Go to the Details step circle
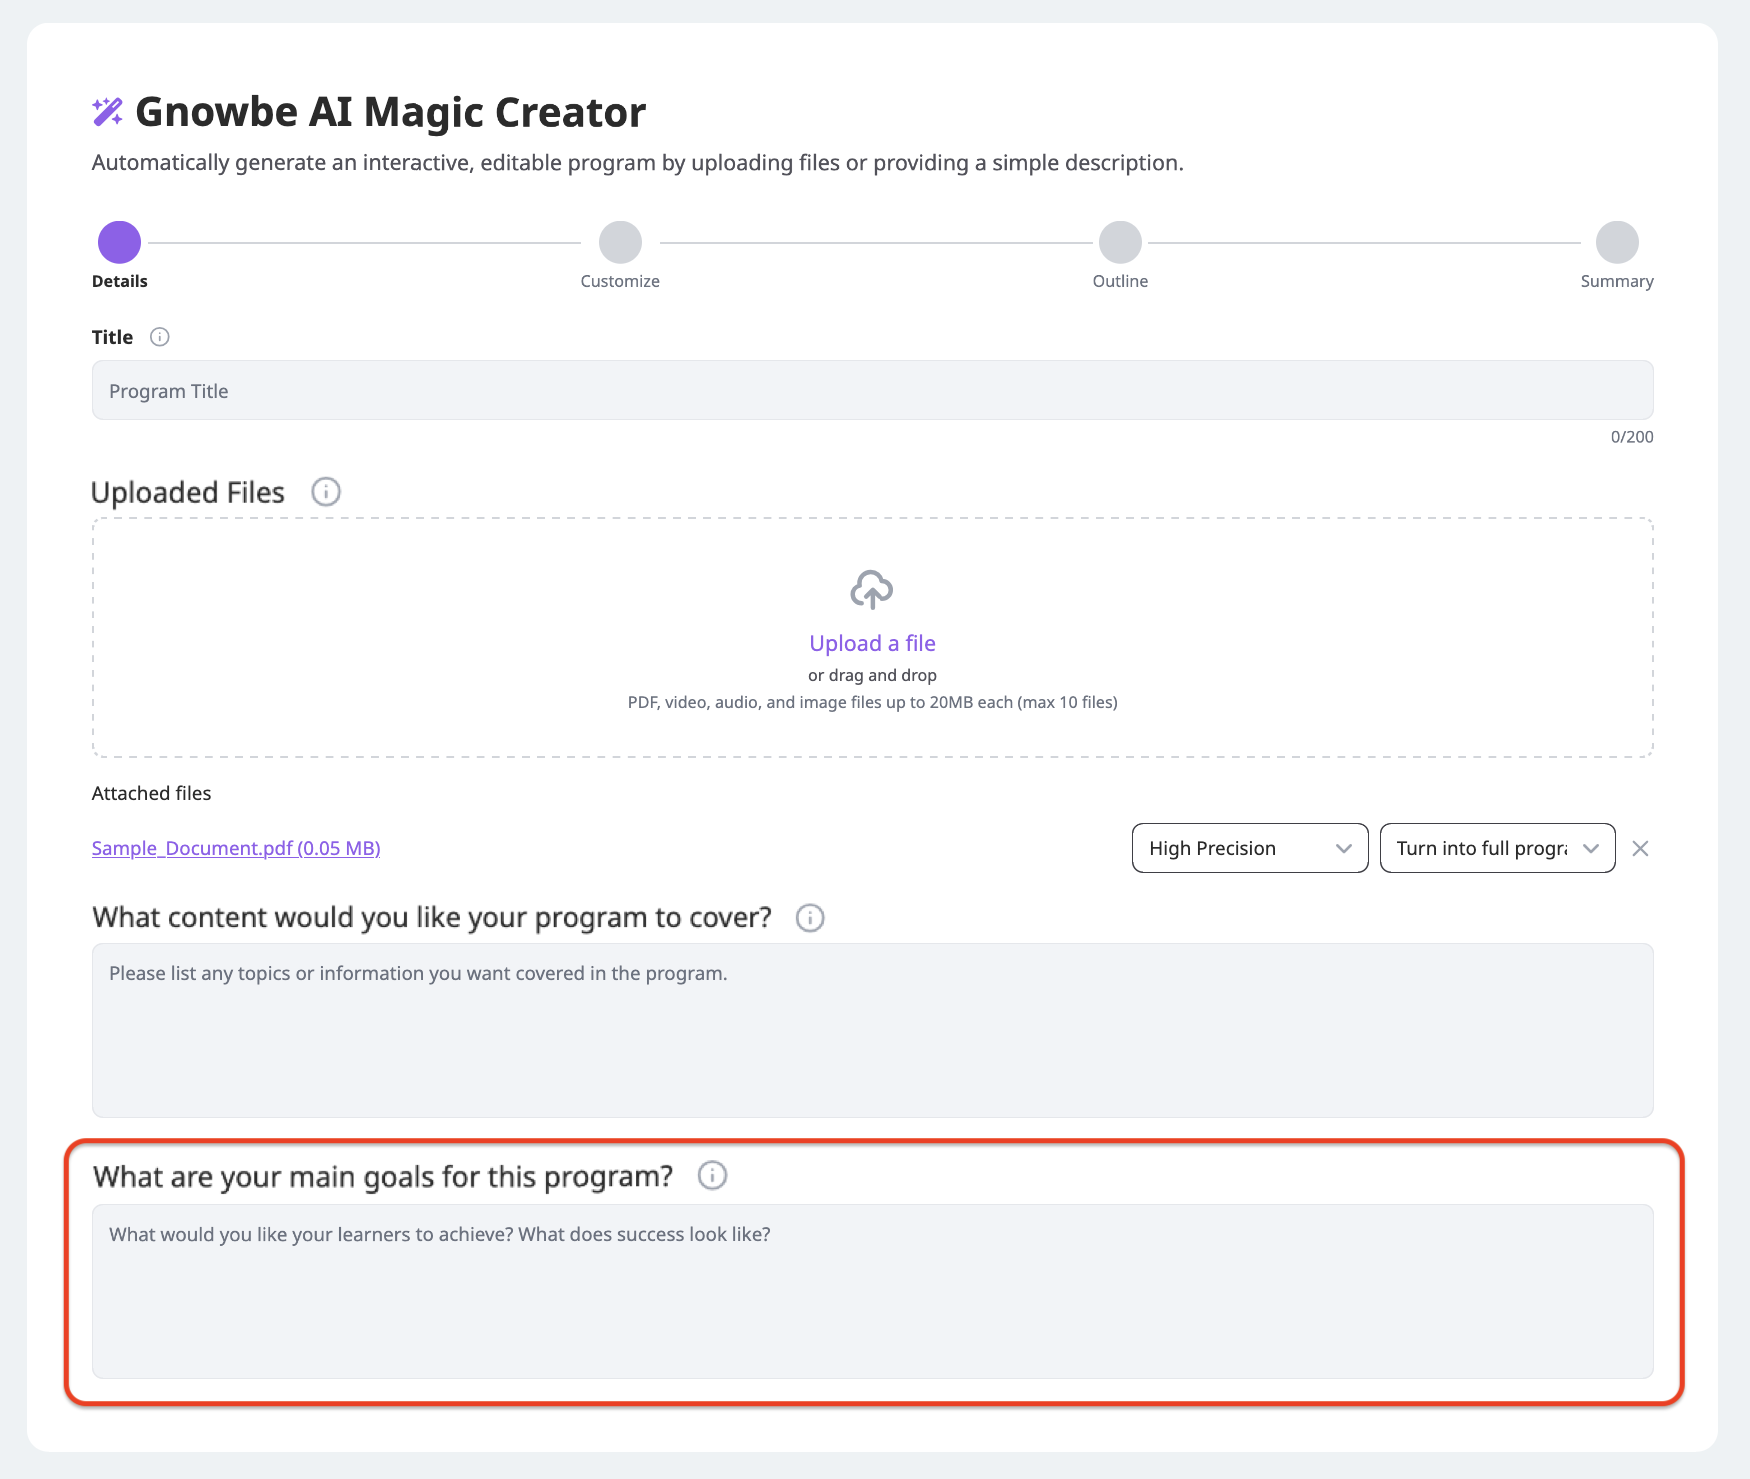The image size is (1750, 1479). pyautogui.click(x=119, y=242)
